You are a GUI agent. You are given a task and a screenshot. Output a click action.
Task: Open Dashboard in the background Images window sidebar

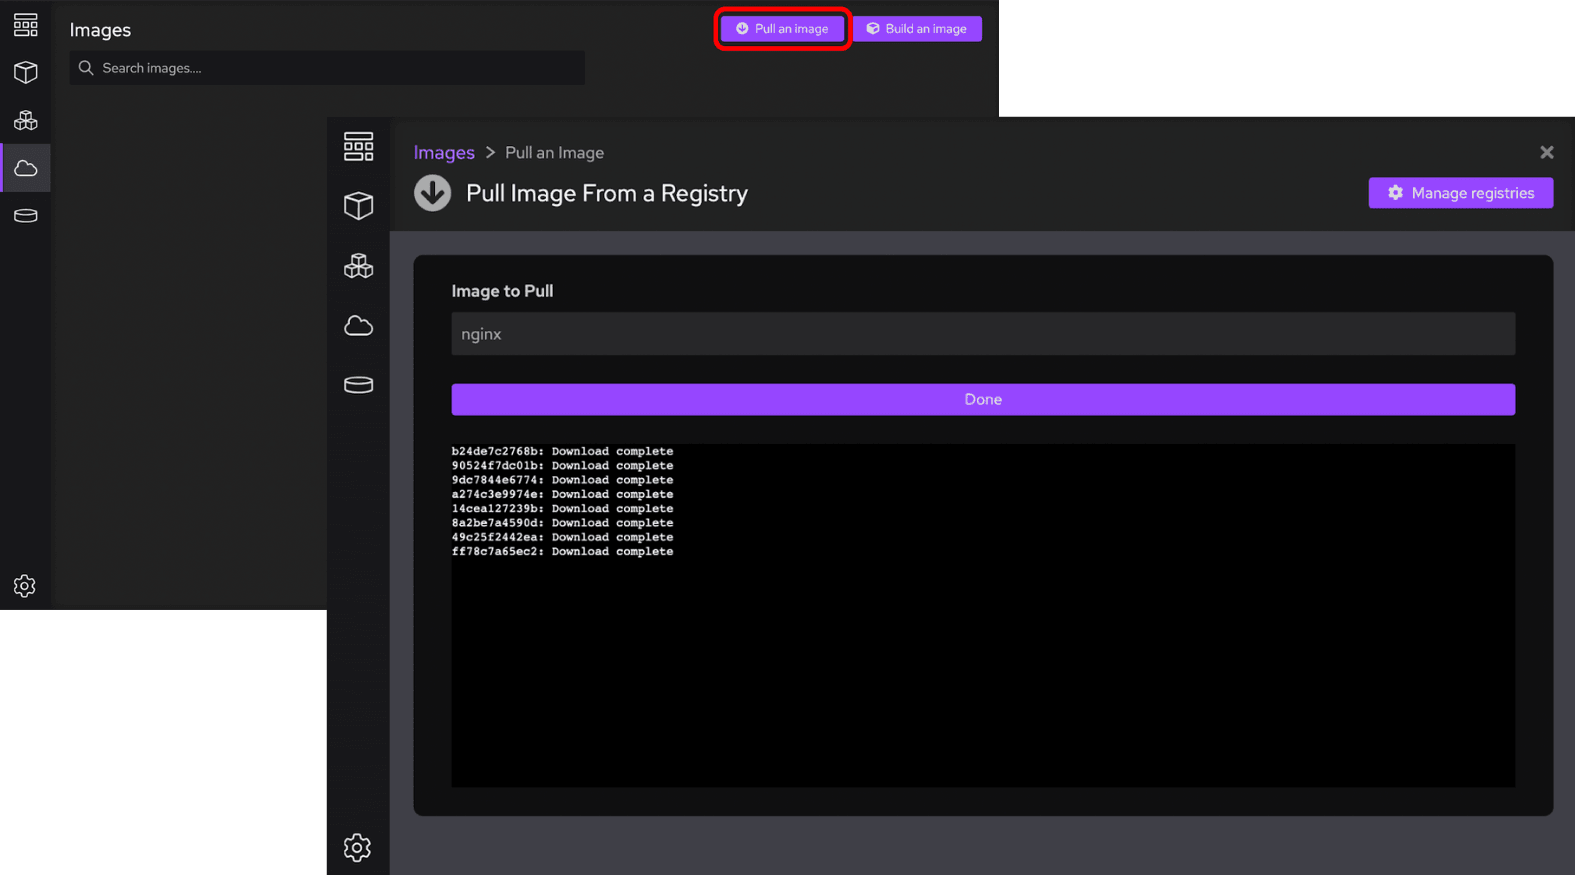pos(25,24)
